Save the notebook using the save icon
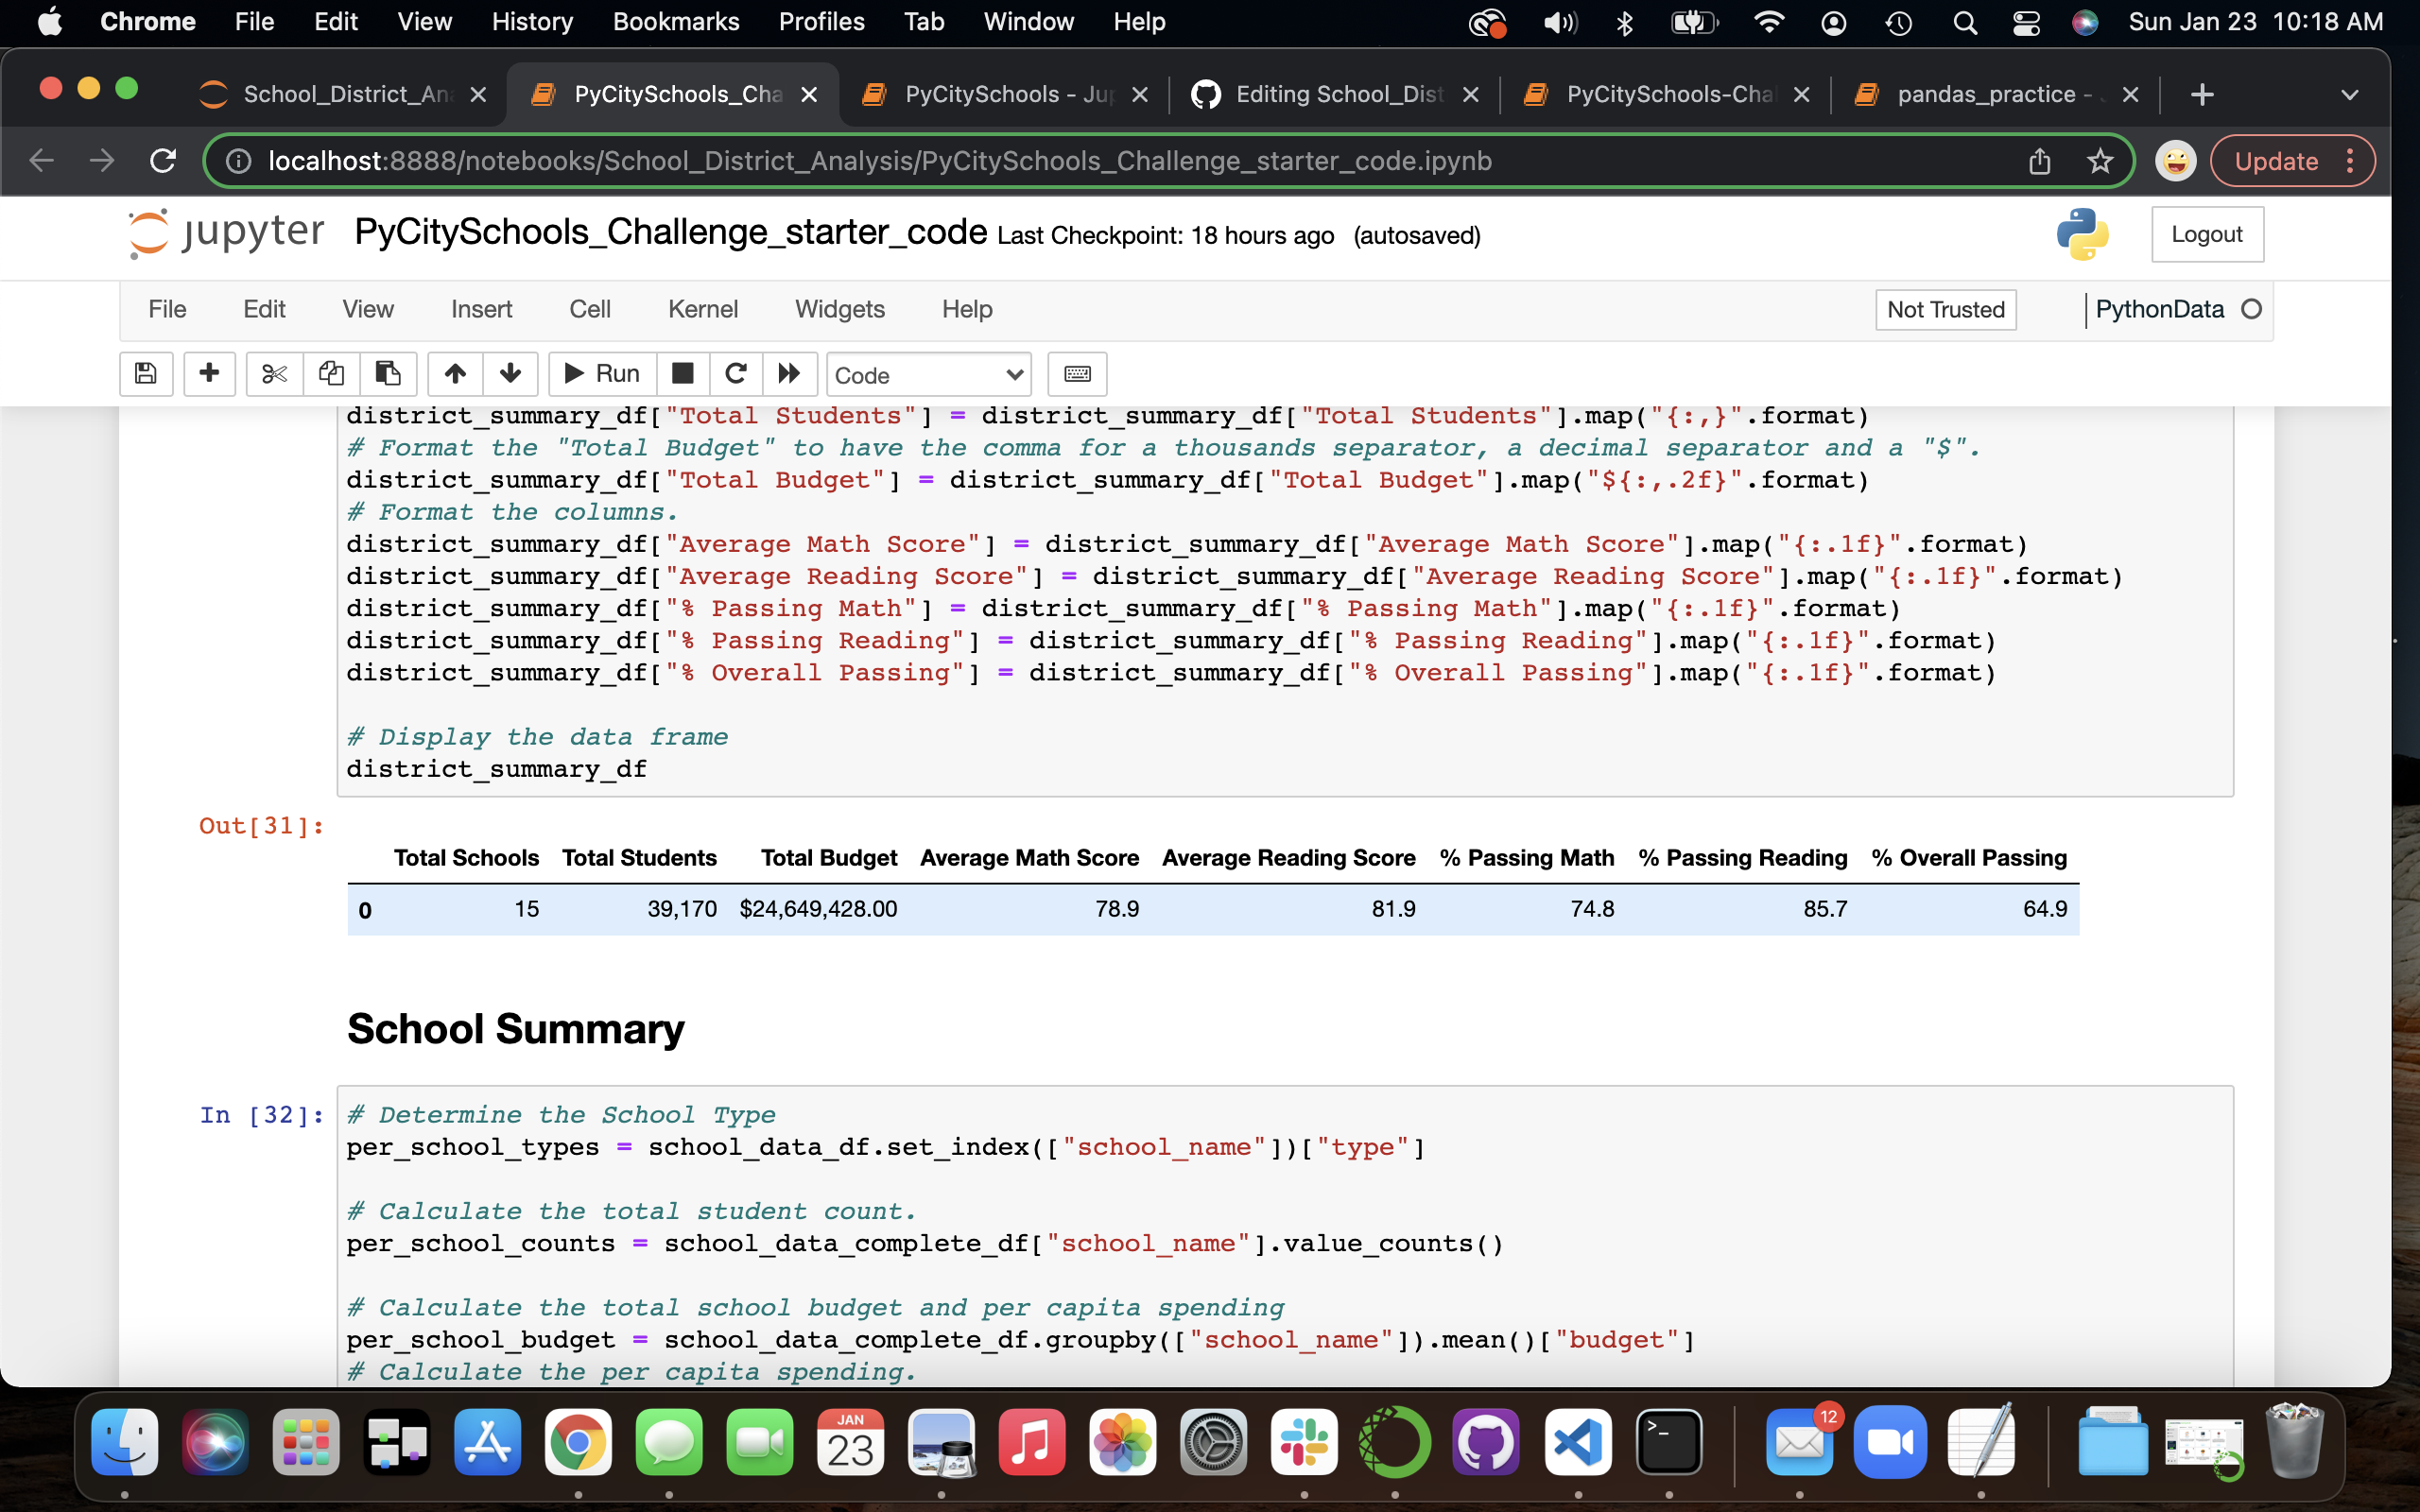Screen dimensions: 2420x1512 point(146,374)
